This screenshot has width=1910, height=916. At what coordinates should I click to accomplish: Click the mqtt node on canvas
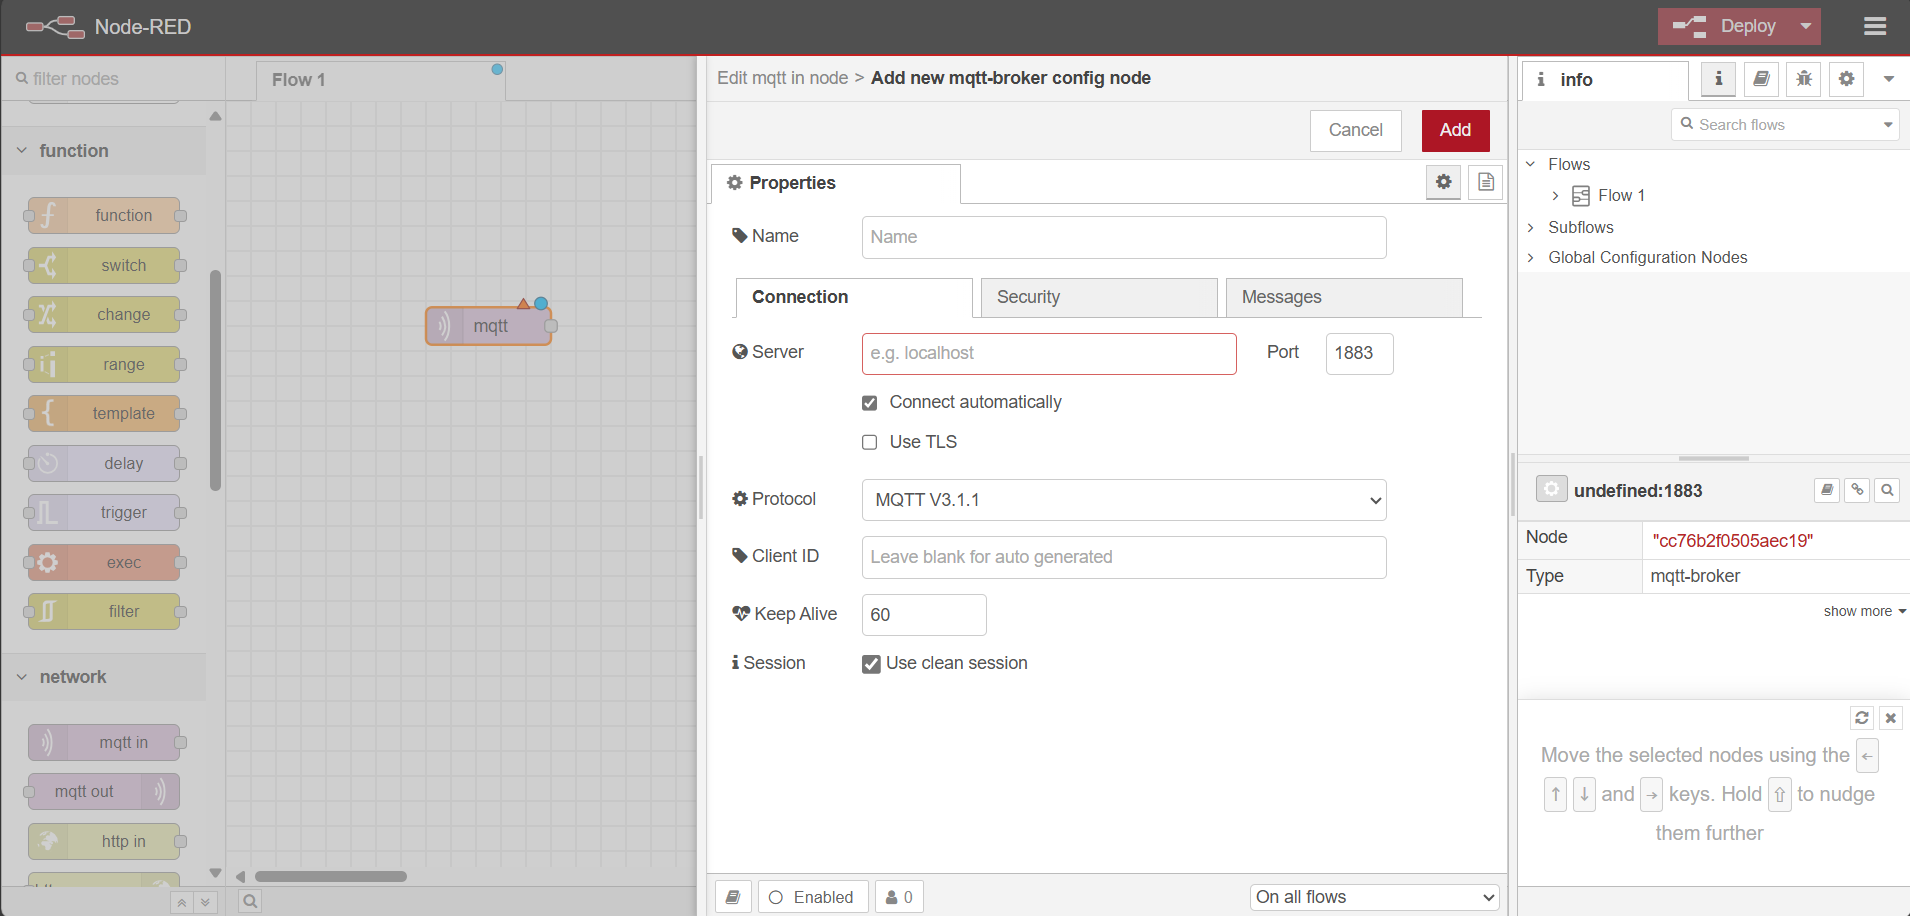(x=489, y=326)
